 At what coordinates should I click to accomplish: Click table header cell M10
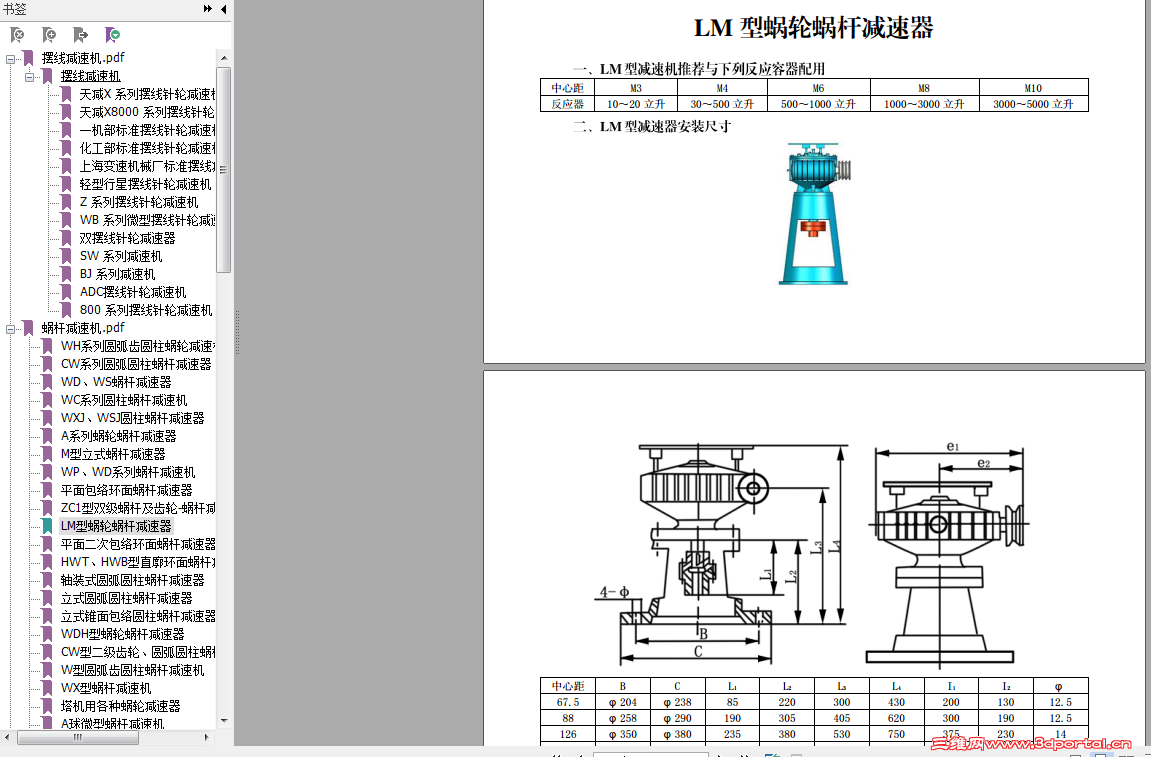point(1033,88)
